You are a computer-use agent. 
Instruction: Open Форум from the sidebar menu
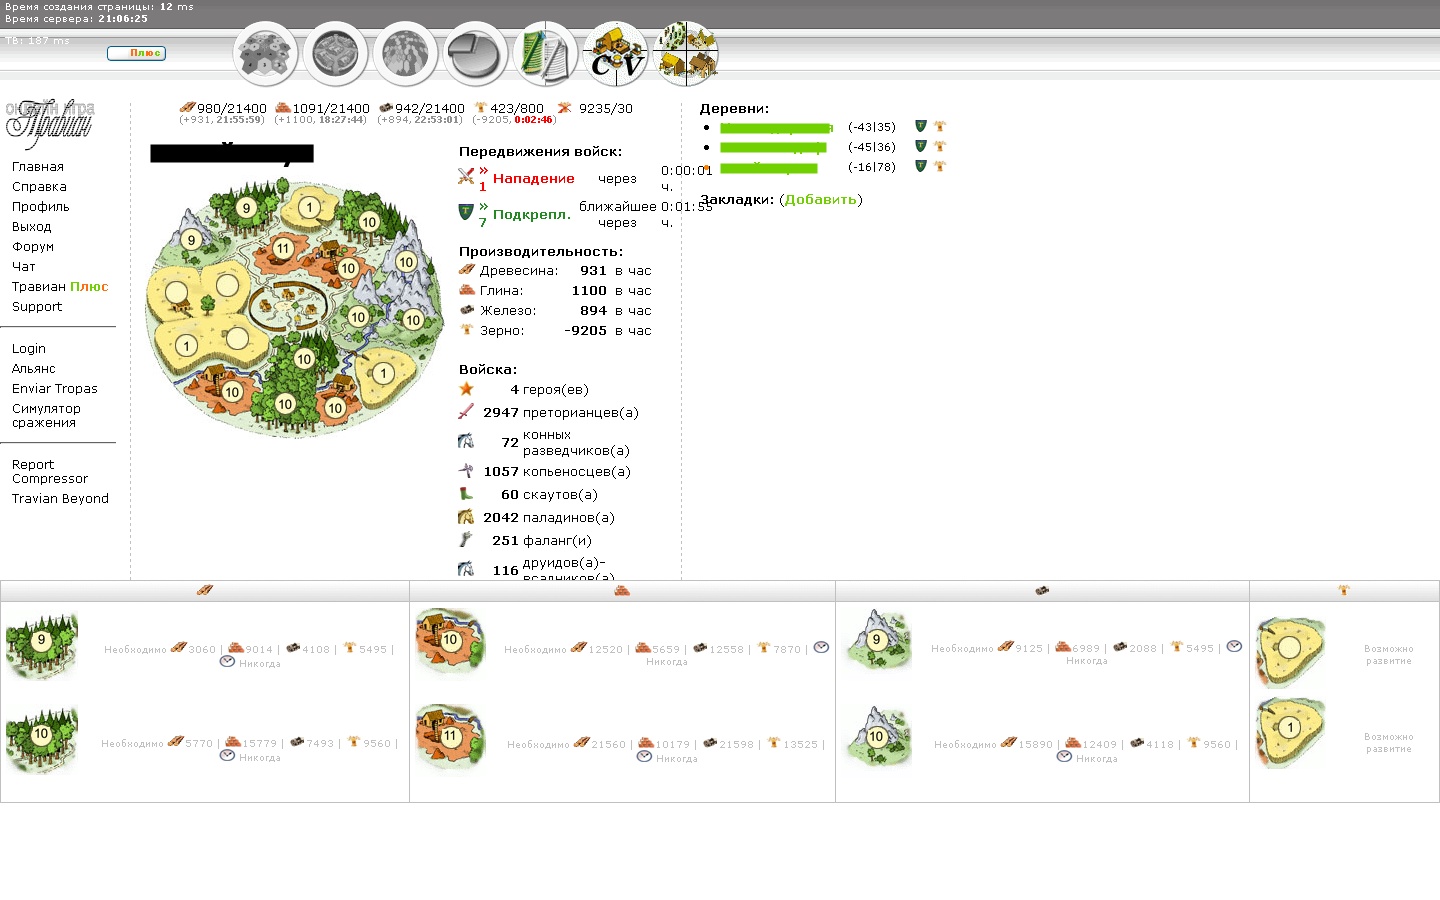point(33,246)
